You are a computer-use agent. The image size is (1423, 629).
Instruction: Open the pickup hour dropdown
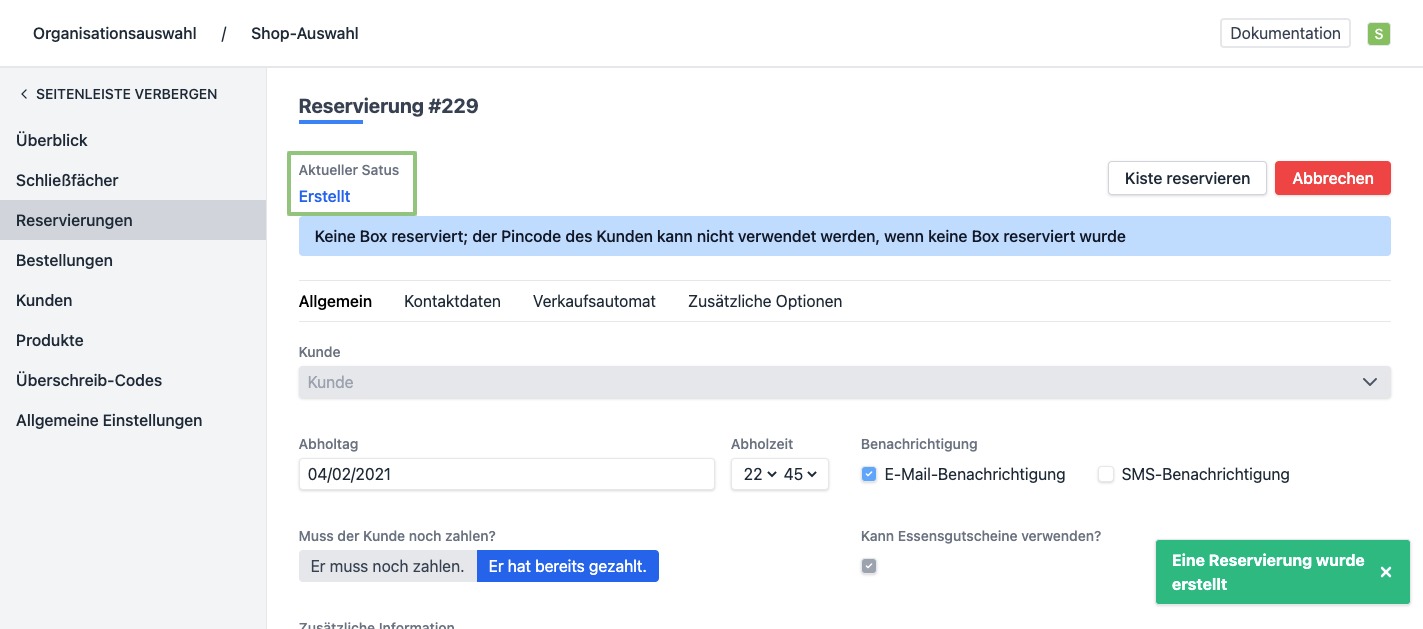754,475
